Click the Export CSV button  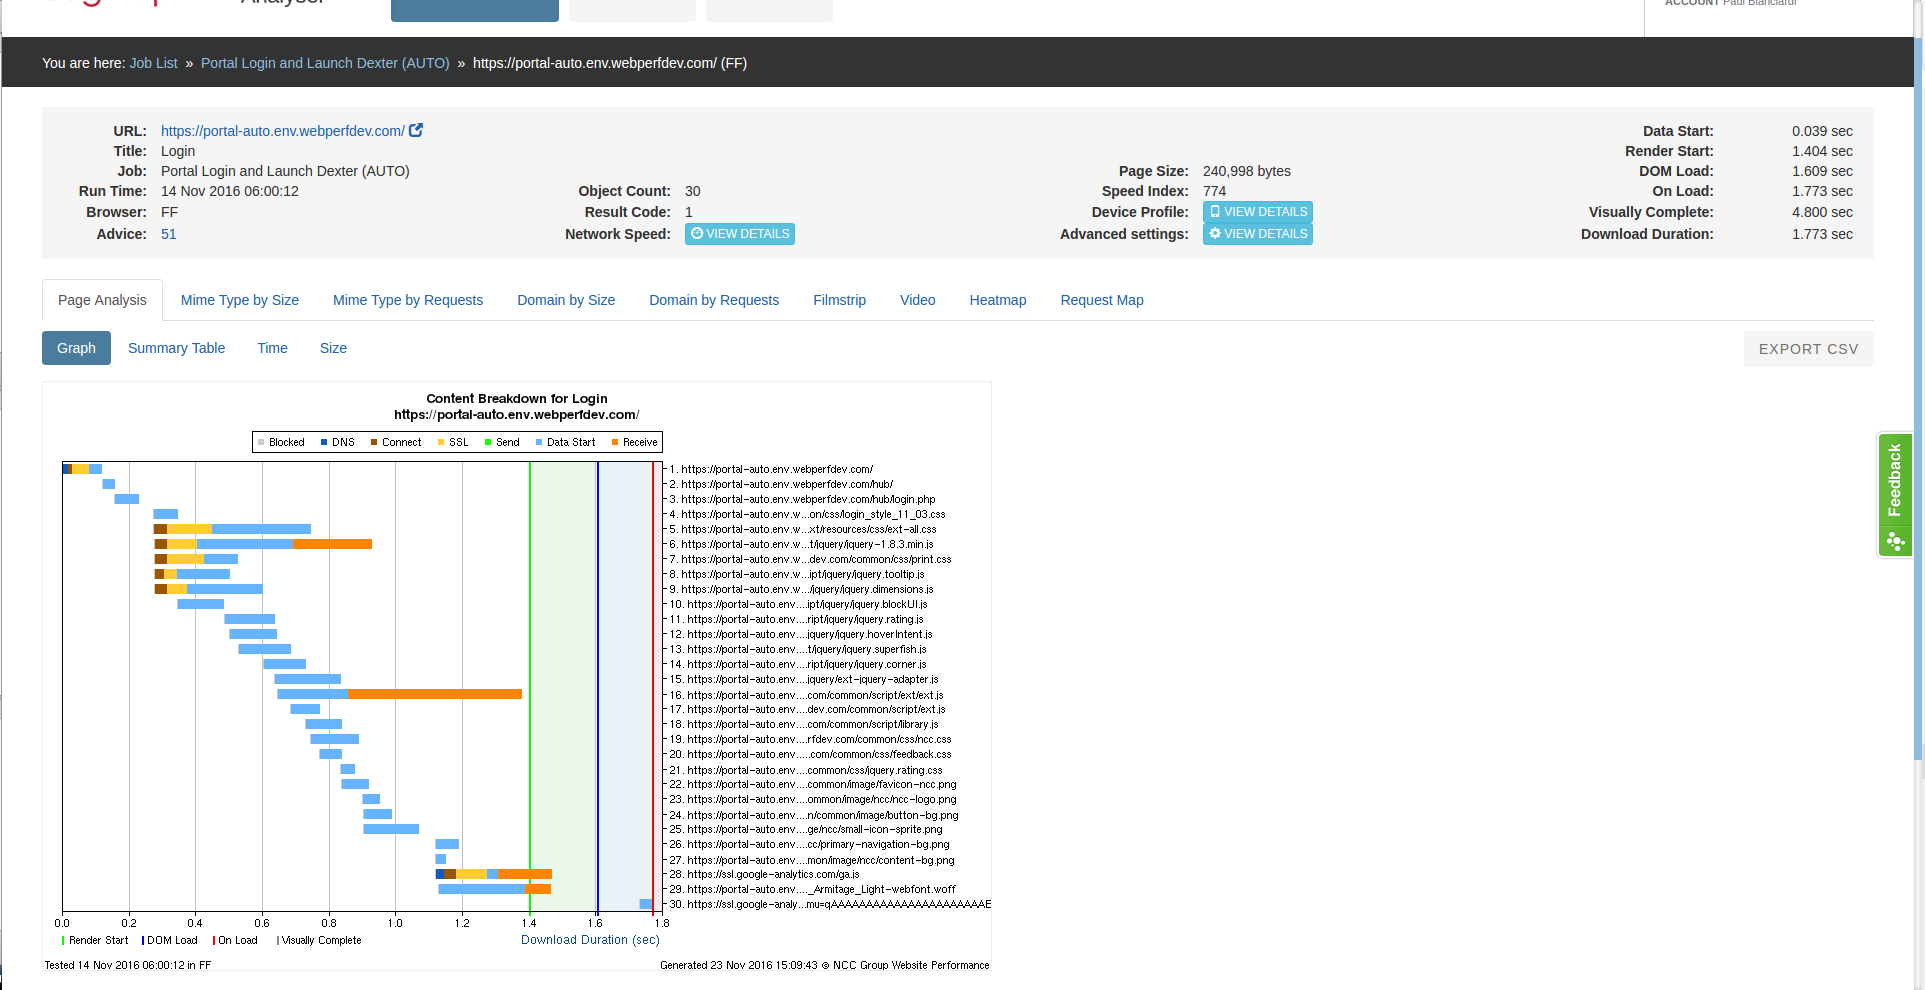coord(1808,349)
